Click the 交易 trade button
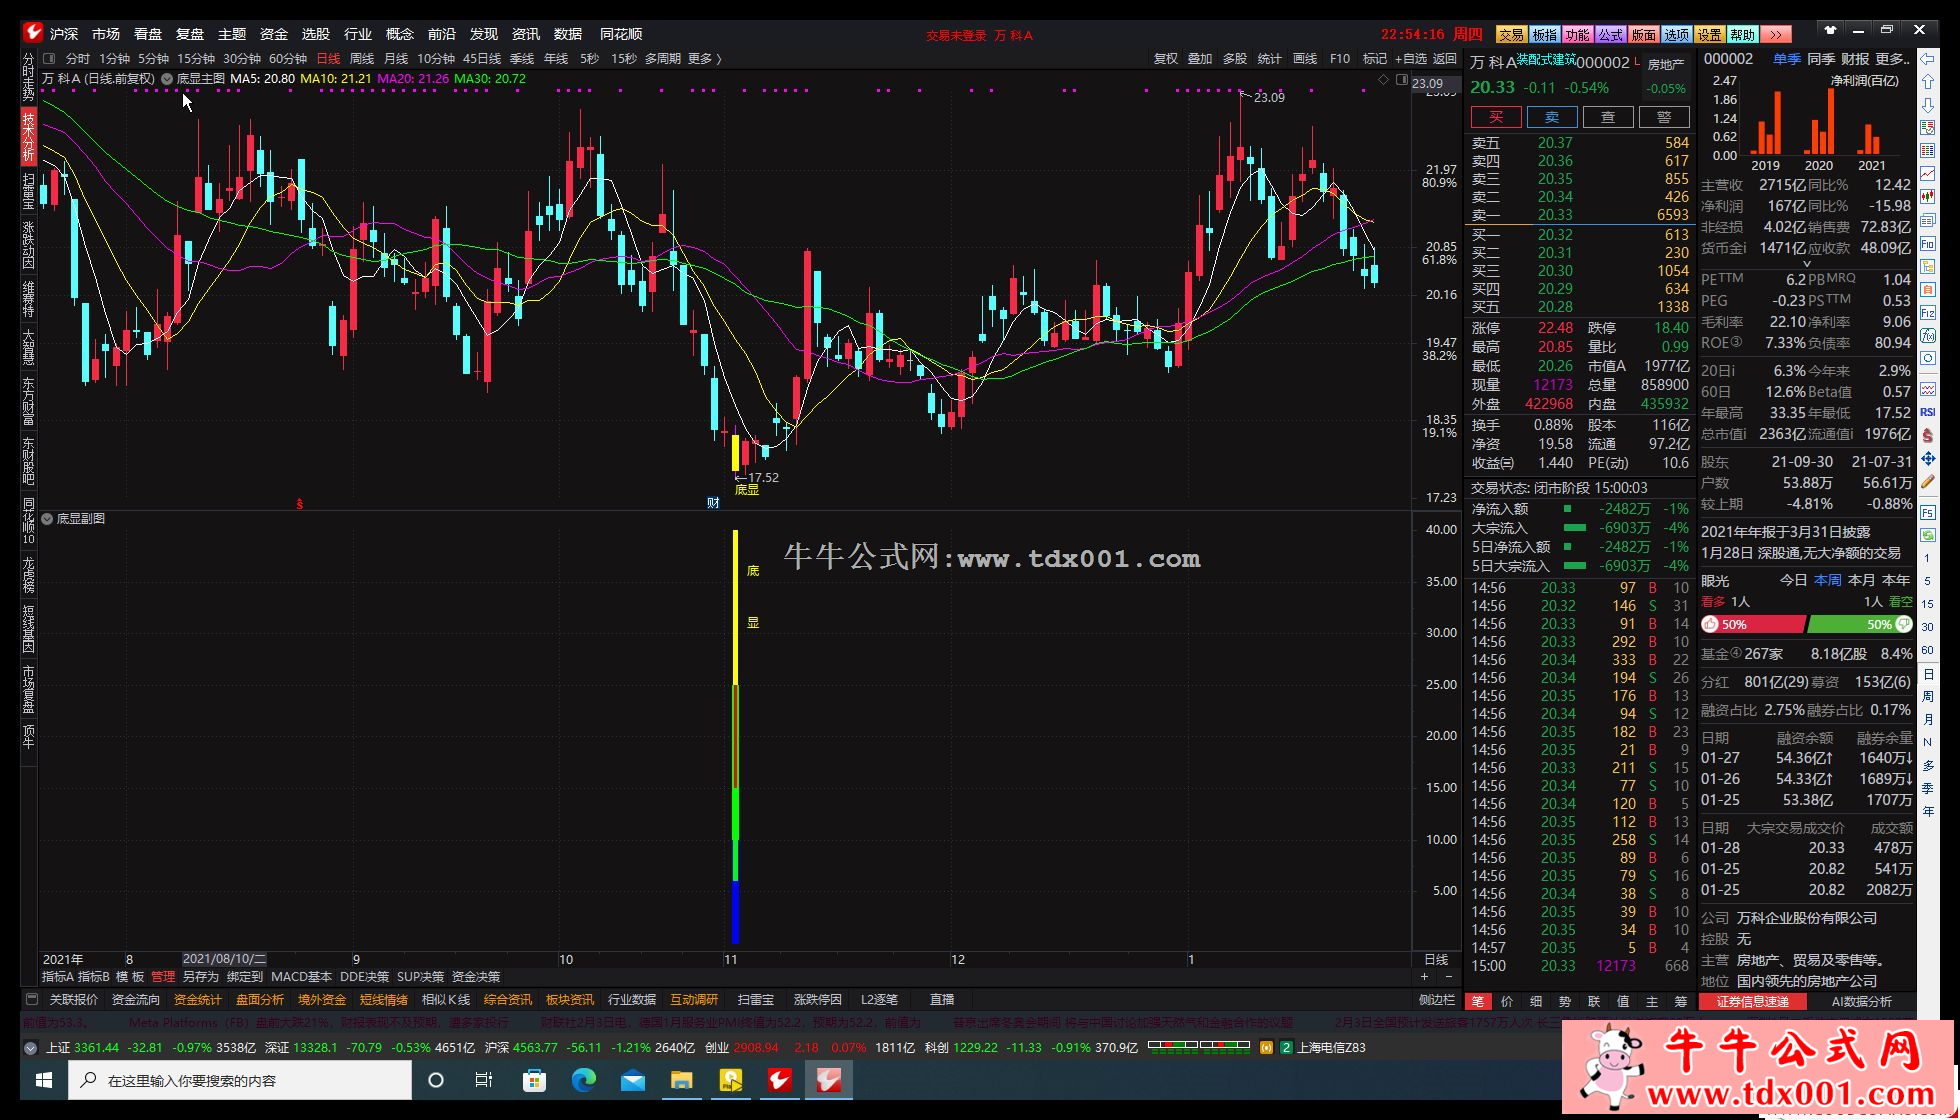Screen dimensions: 1960x1120 coord(1511,34)
